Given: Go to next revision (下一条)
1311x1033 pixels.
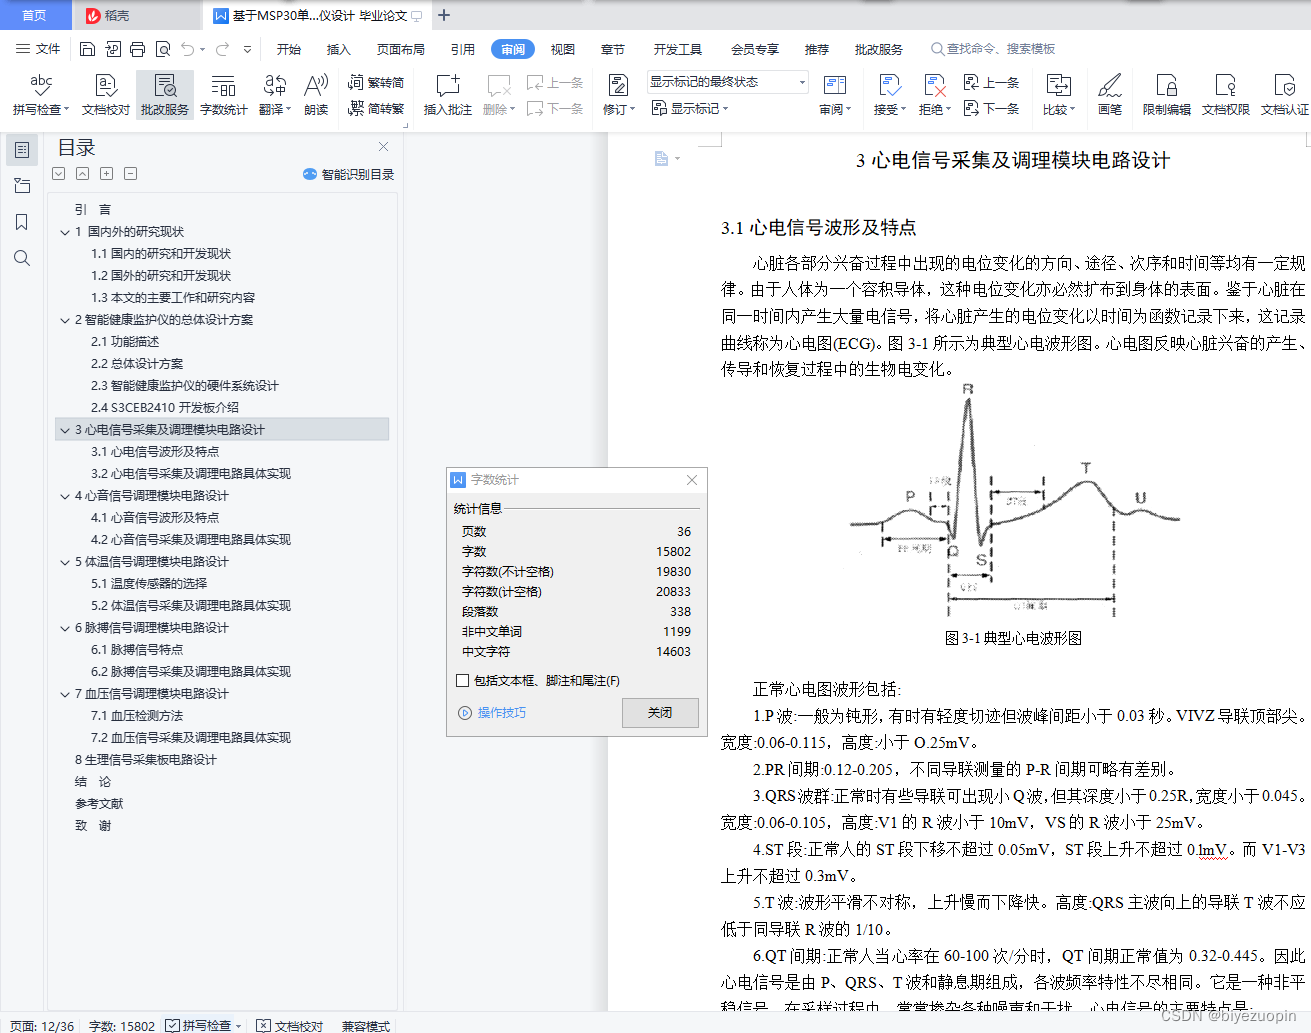Looking at the screenshot, I should pyautogui.click(x=991, y=108).
